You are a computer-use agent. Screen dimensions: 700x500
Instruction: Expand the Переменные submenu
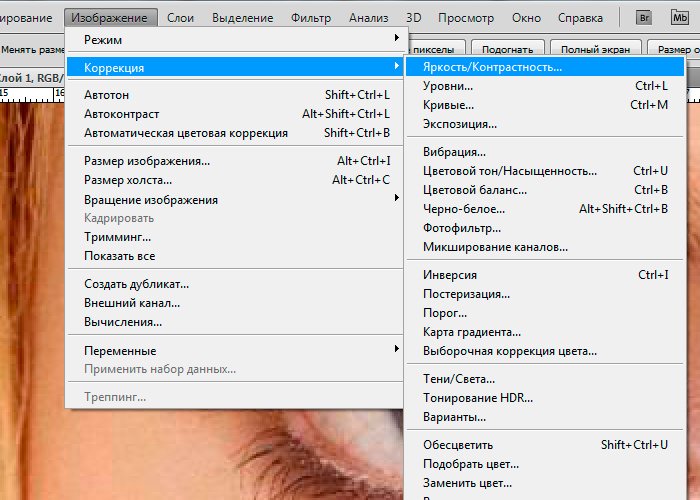pyautogui.click(x=120, y=350)
